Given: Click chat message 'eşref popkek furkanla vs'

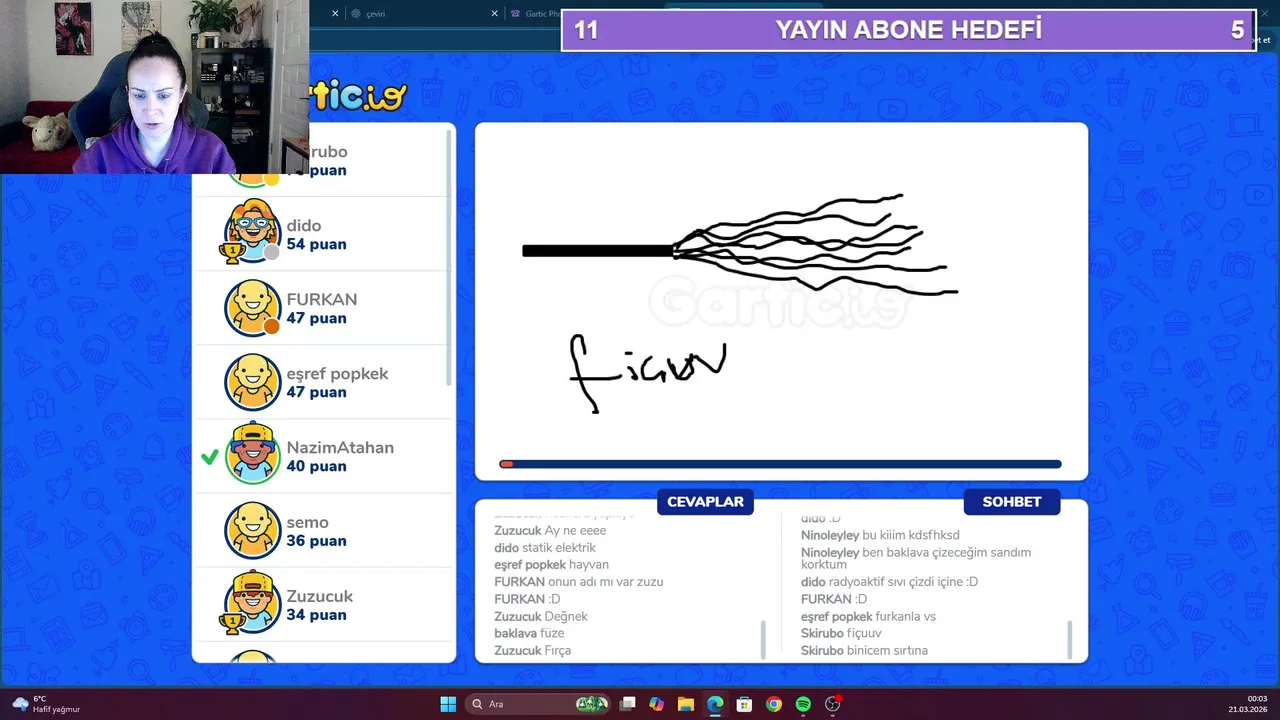Looking at the screenshot, I should click(x=868, y=616).
